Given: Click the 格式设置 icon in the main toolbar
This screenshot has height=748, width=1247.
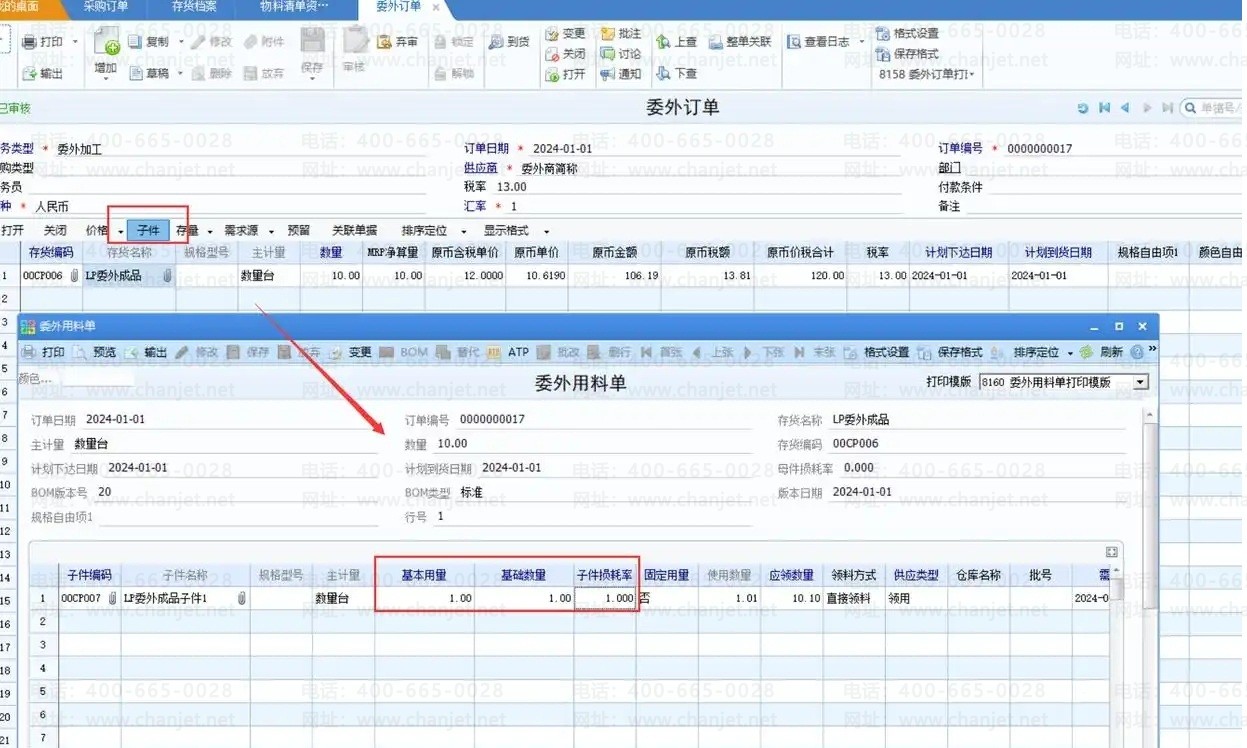Looking at the screenshot, I should (x=883, y=33).
